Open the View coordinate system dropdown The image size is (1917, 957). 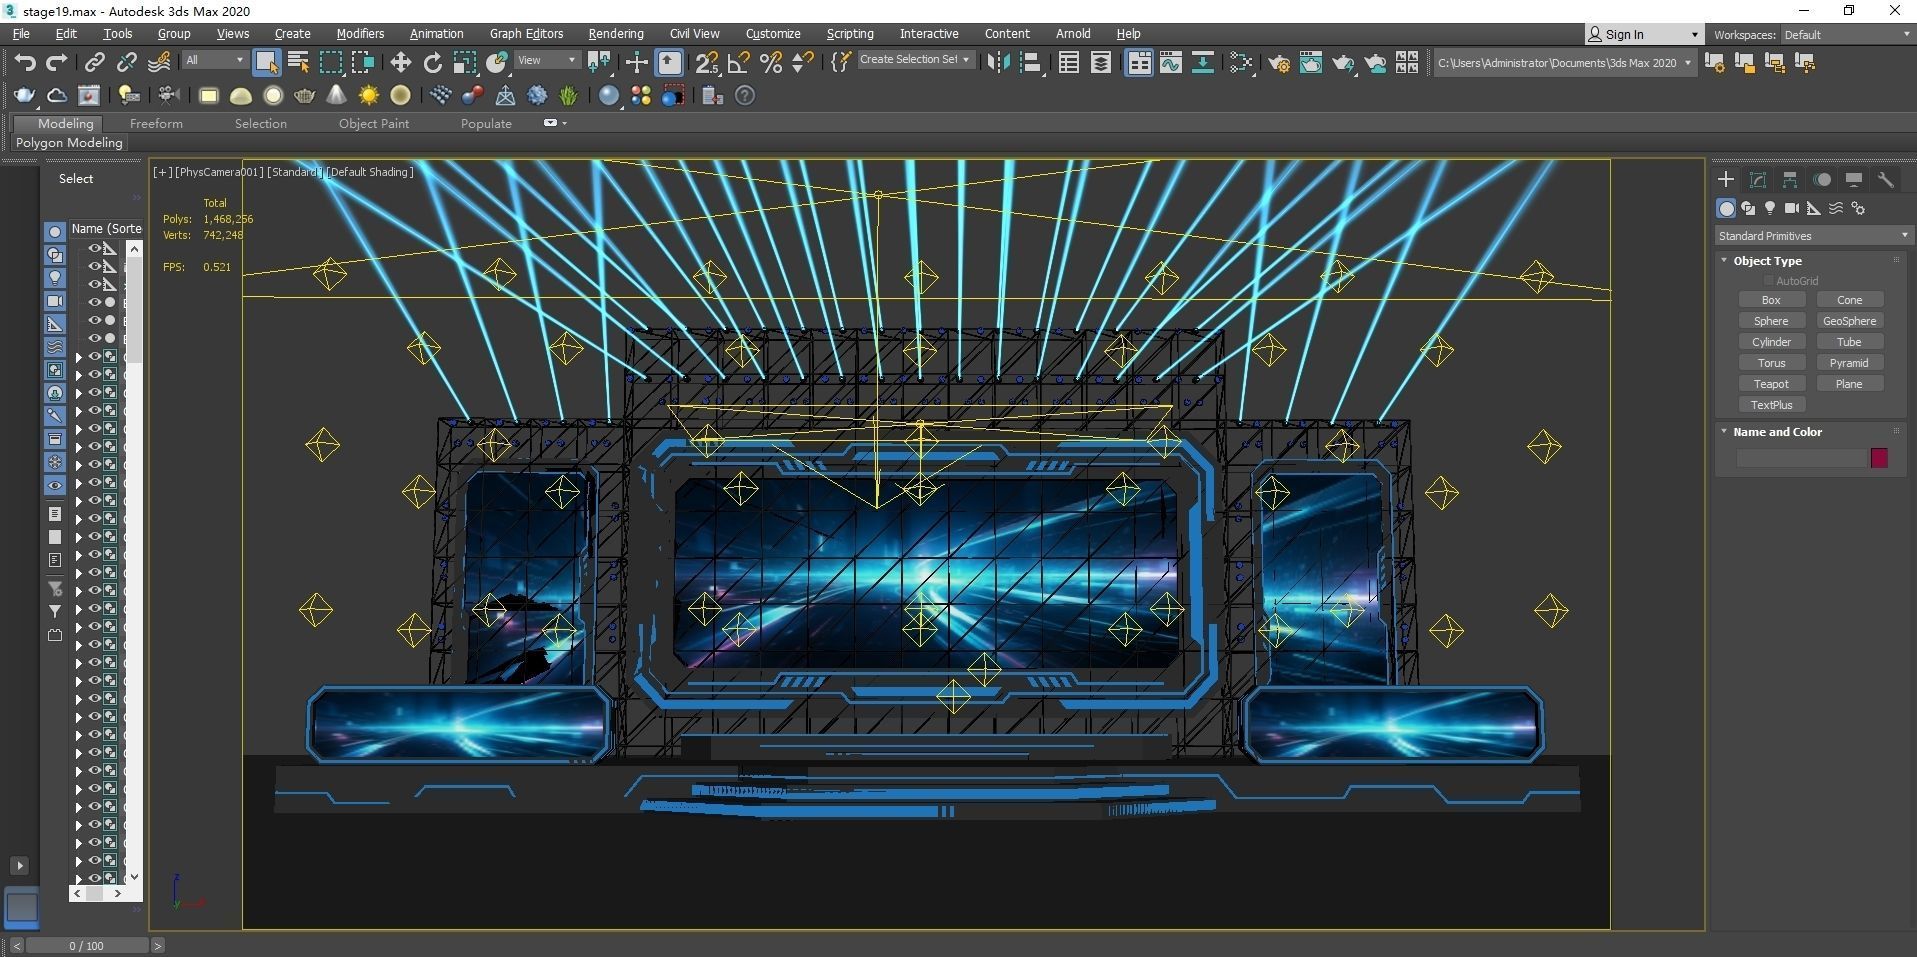pyautogui.click(x=546, y=60)
